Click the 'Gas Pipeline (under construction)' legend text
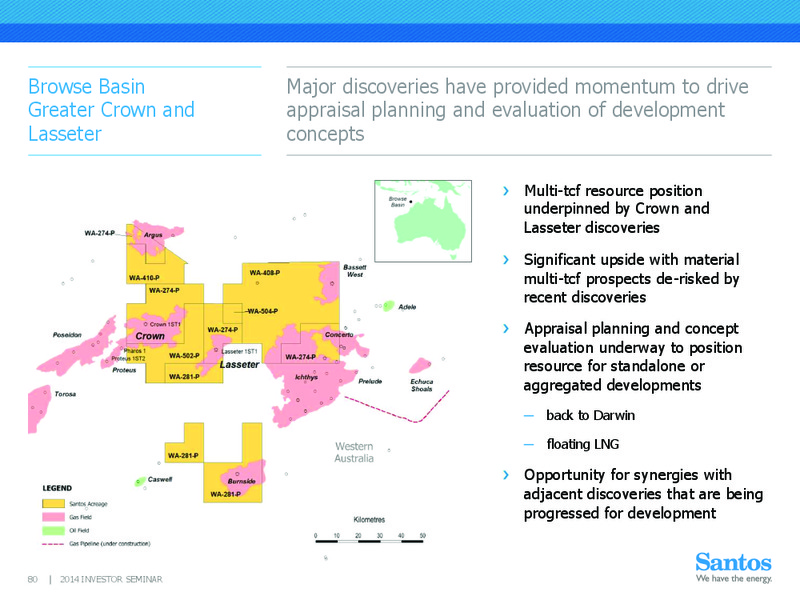This screenshot has width=800, height=600. [x=110, y=544]
